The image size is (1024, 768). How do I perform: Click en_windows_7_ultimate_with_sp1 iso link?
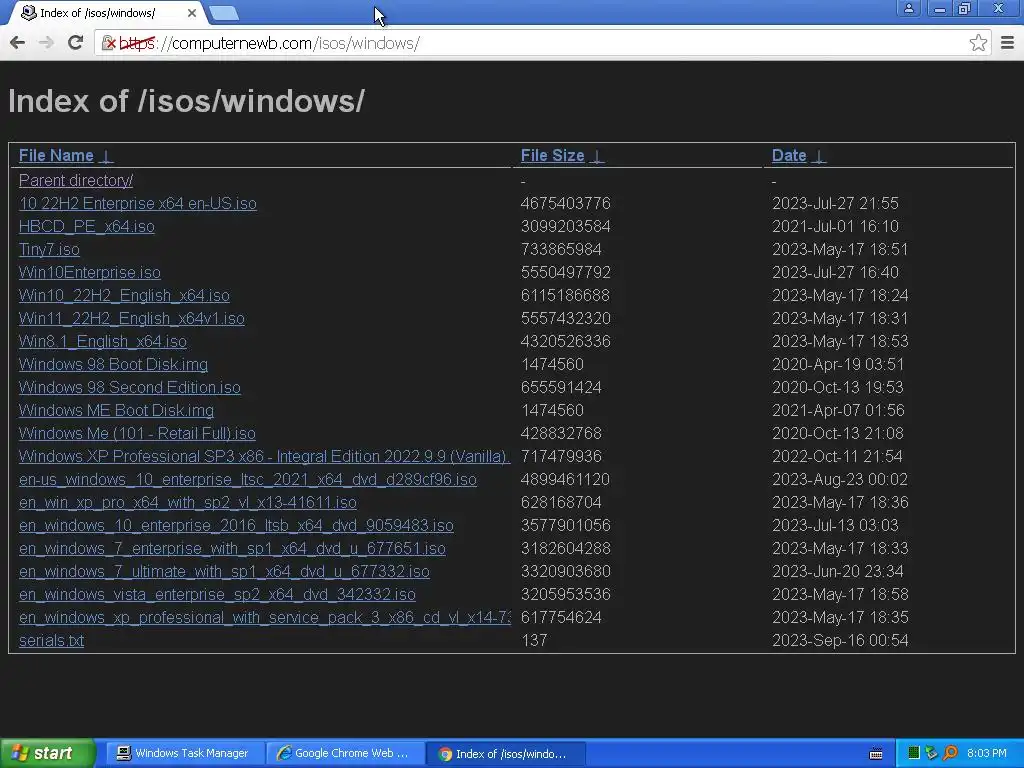point(224,571)
